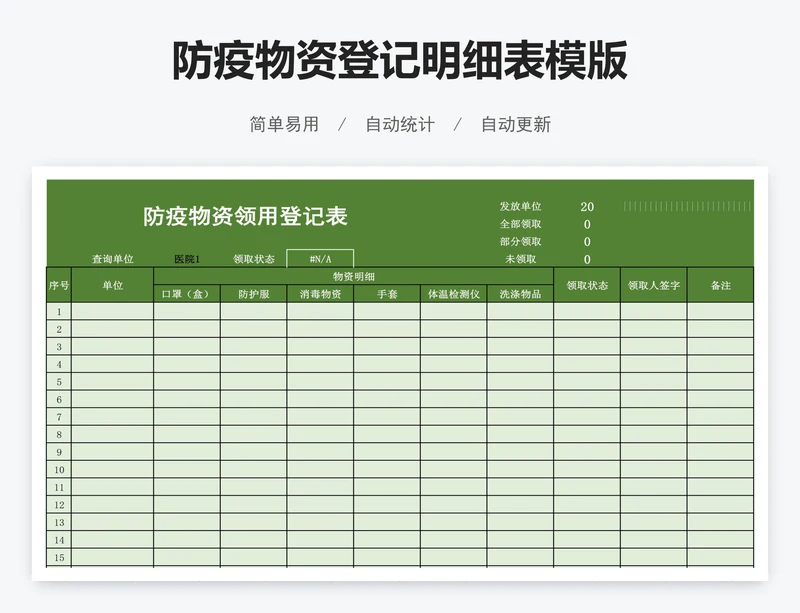Click the 部分领取 label

pos(520,241)
